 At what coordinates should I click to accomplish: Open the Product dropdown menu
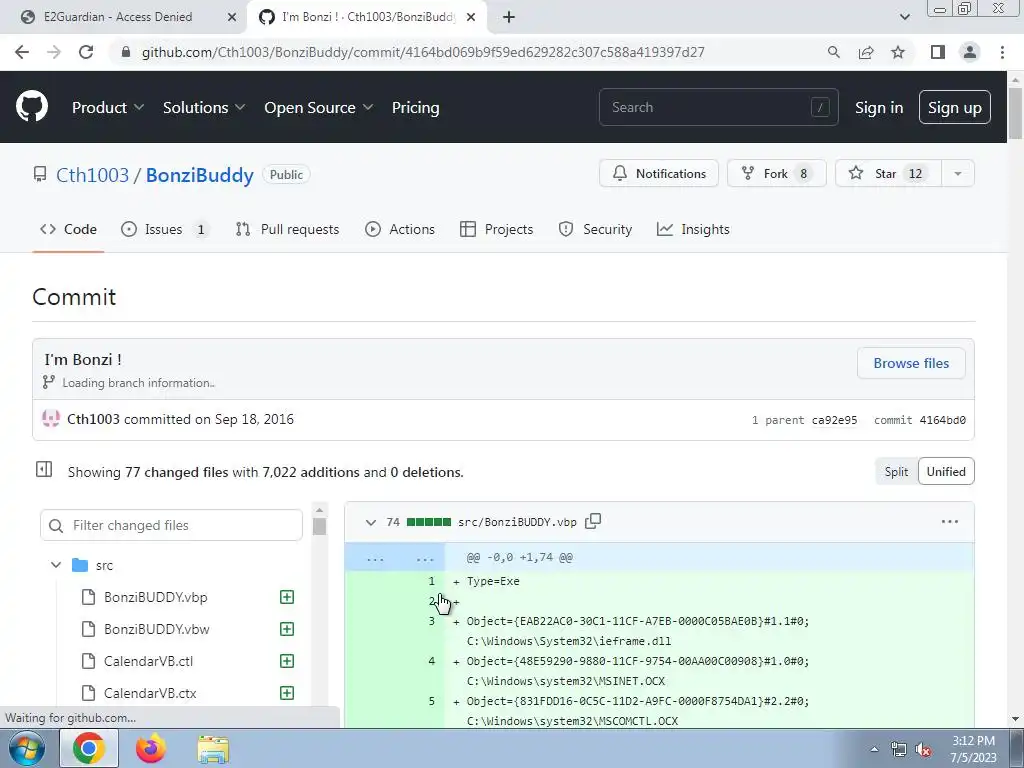pyautogui.click(x=108, y=107)
